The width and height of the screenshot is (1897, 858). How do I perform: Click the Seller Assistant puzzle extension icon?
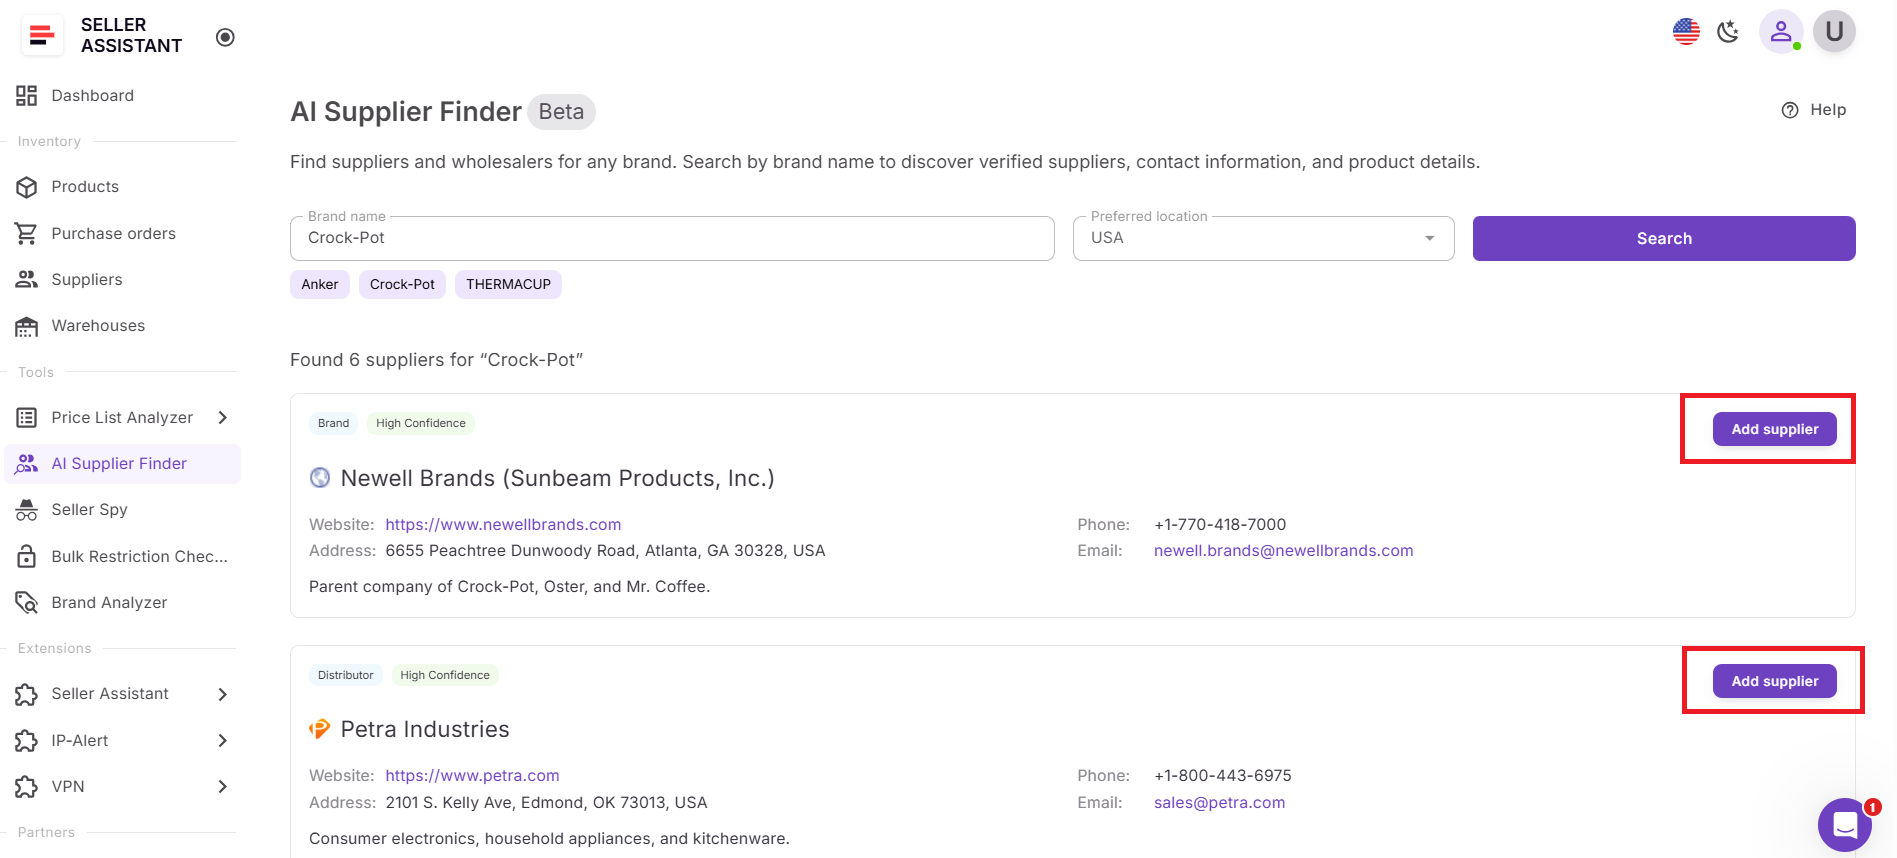click(27, 694)
